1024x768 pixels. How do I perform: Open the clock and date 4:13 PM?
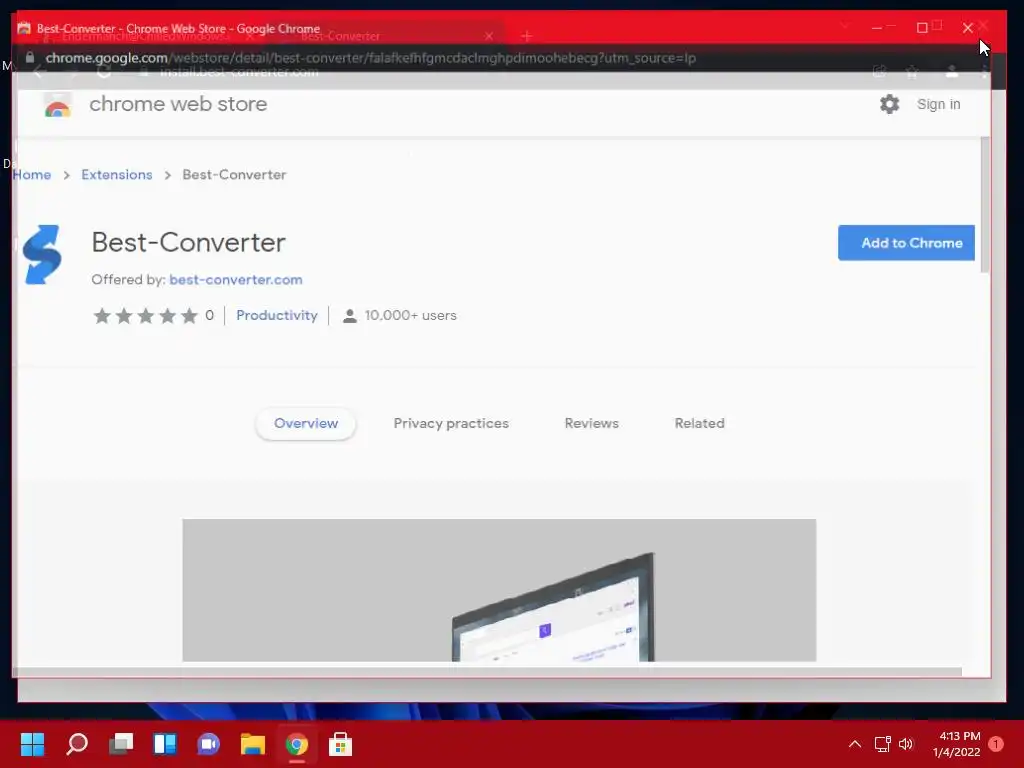(956, 744)
